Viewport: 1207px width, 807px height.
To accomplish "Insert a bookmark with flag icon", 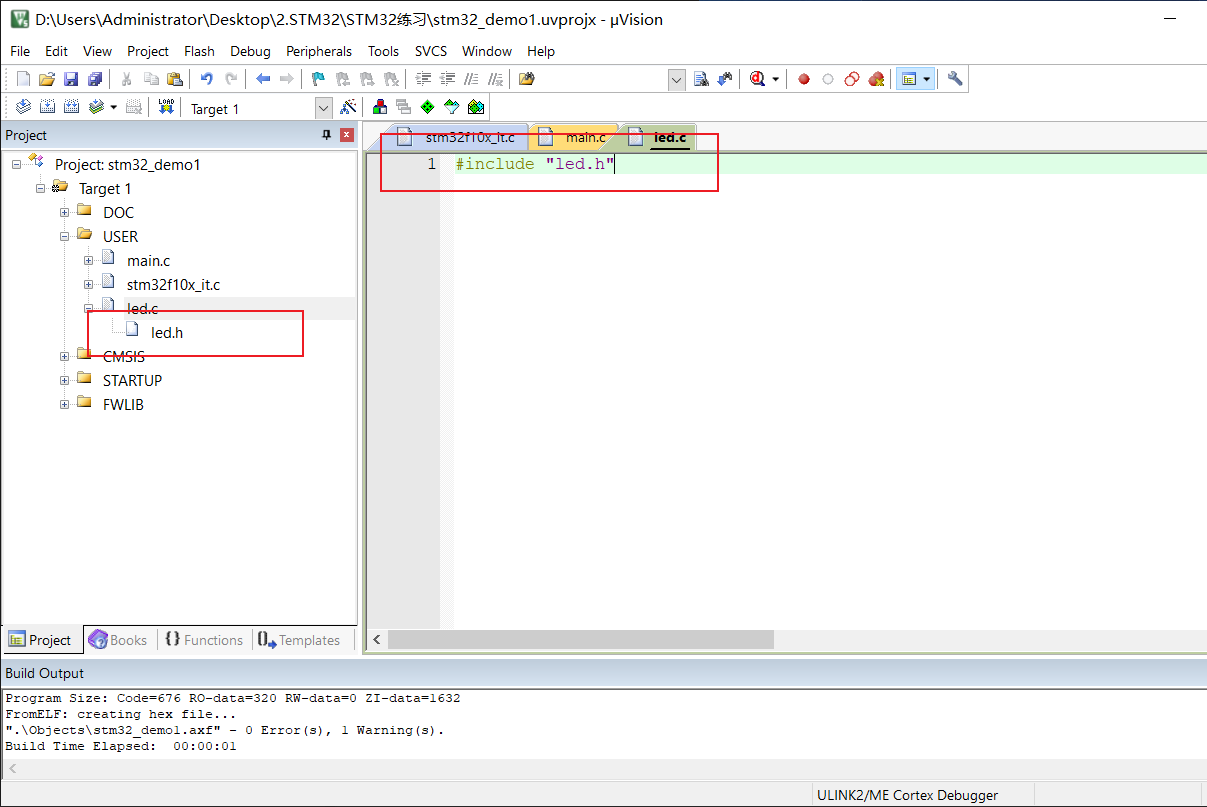I will [x=318, y=79].
